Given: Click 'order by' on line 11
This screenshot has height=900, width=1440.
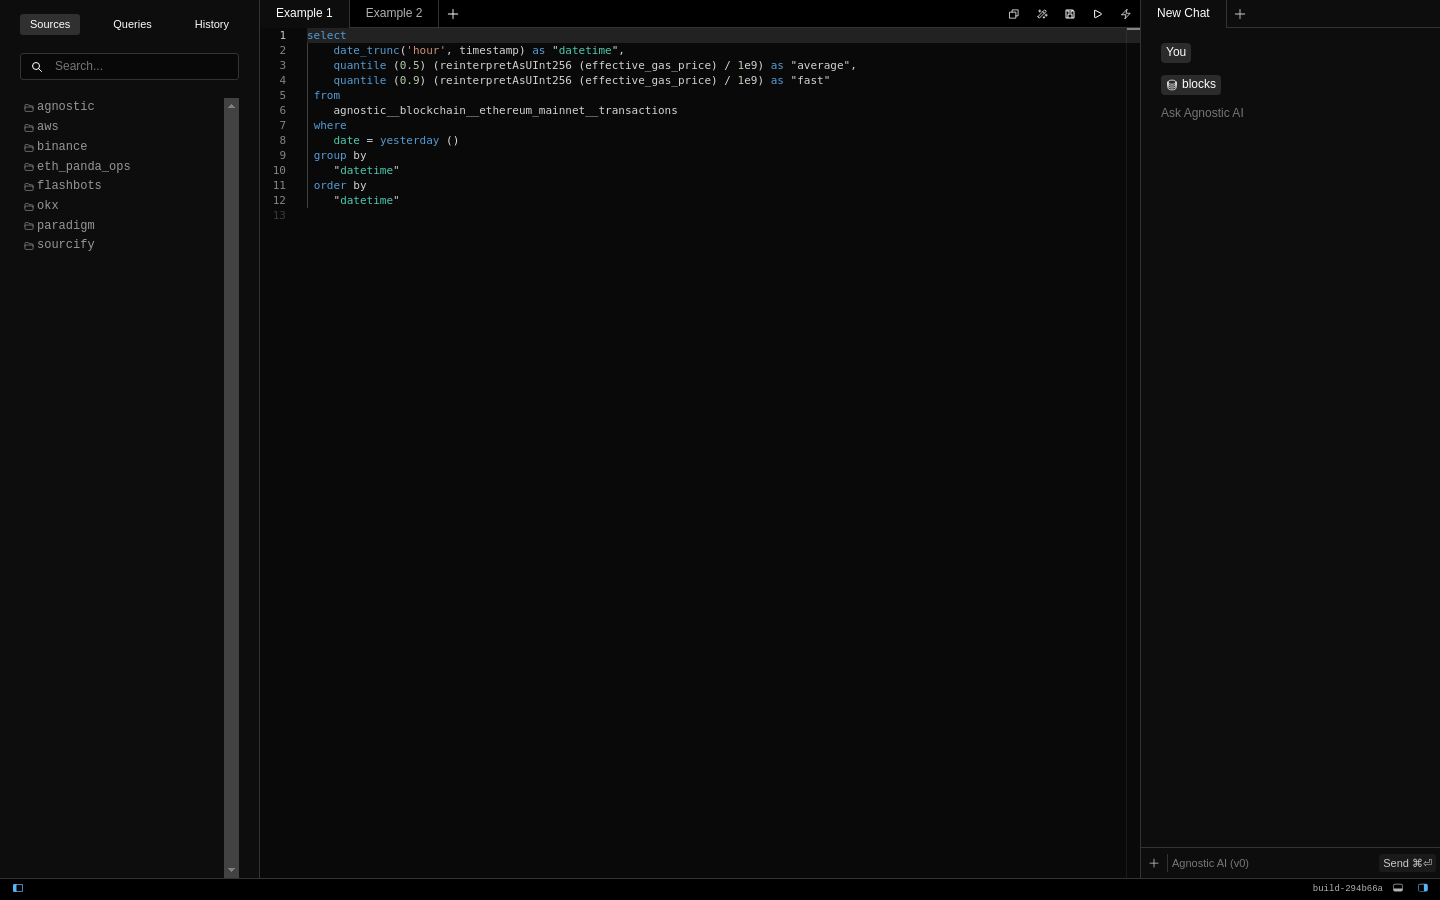Looking at the screenshot, I should (x=340, y=185).
